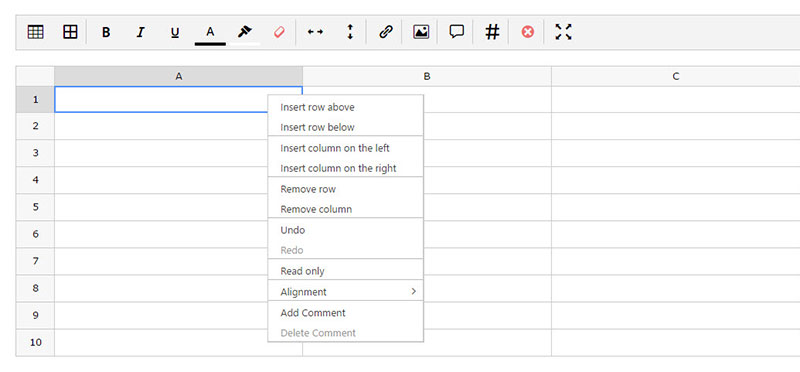The width and height of the screenshot is (800, 372).
Task: Click the Bold formatting icon
Action: pyautogui.click(x=106, y=32)
